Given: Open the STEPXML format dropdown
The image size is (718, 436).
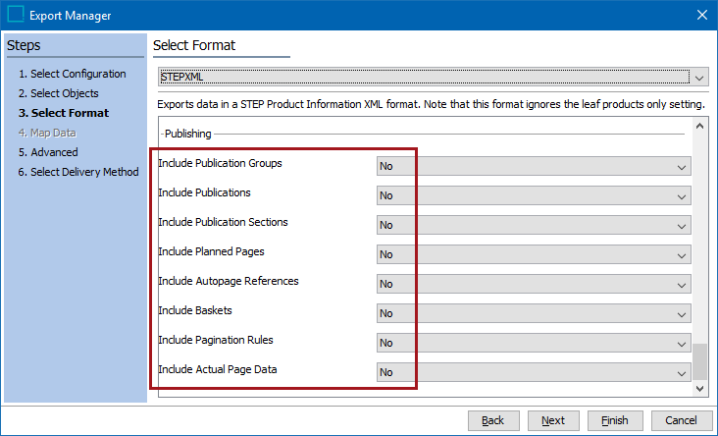Looking at the screenshot, I should coord(433,77).
